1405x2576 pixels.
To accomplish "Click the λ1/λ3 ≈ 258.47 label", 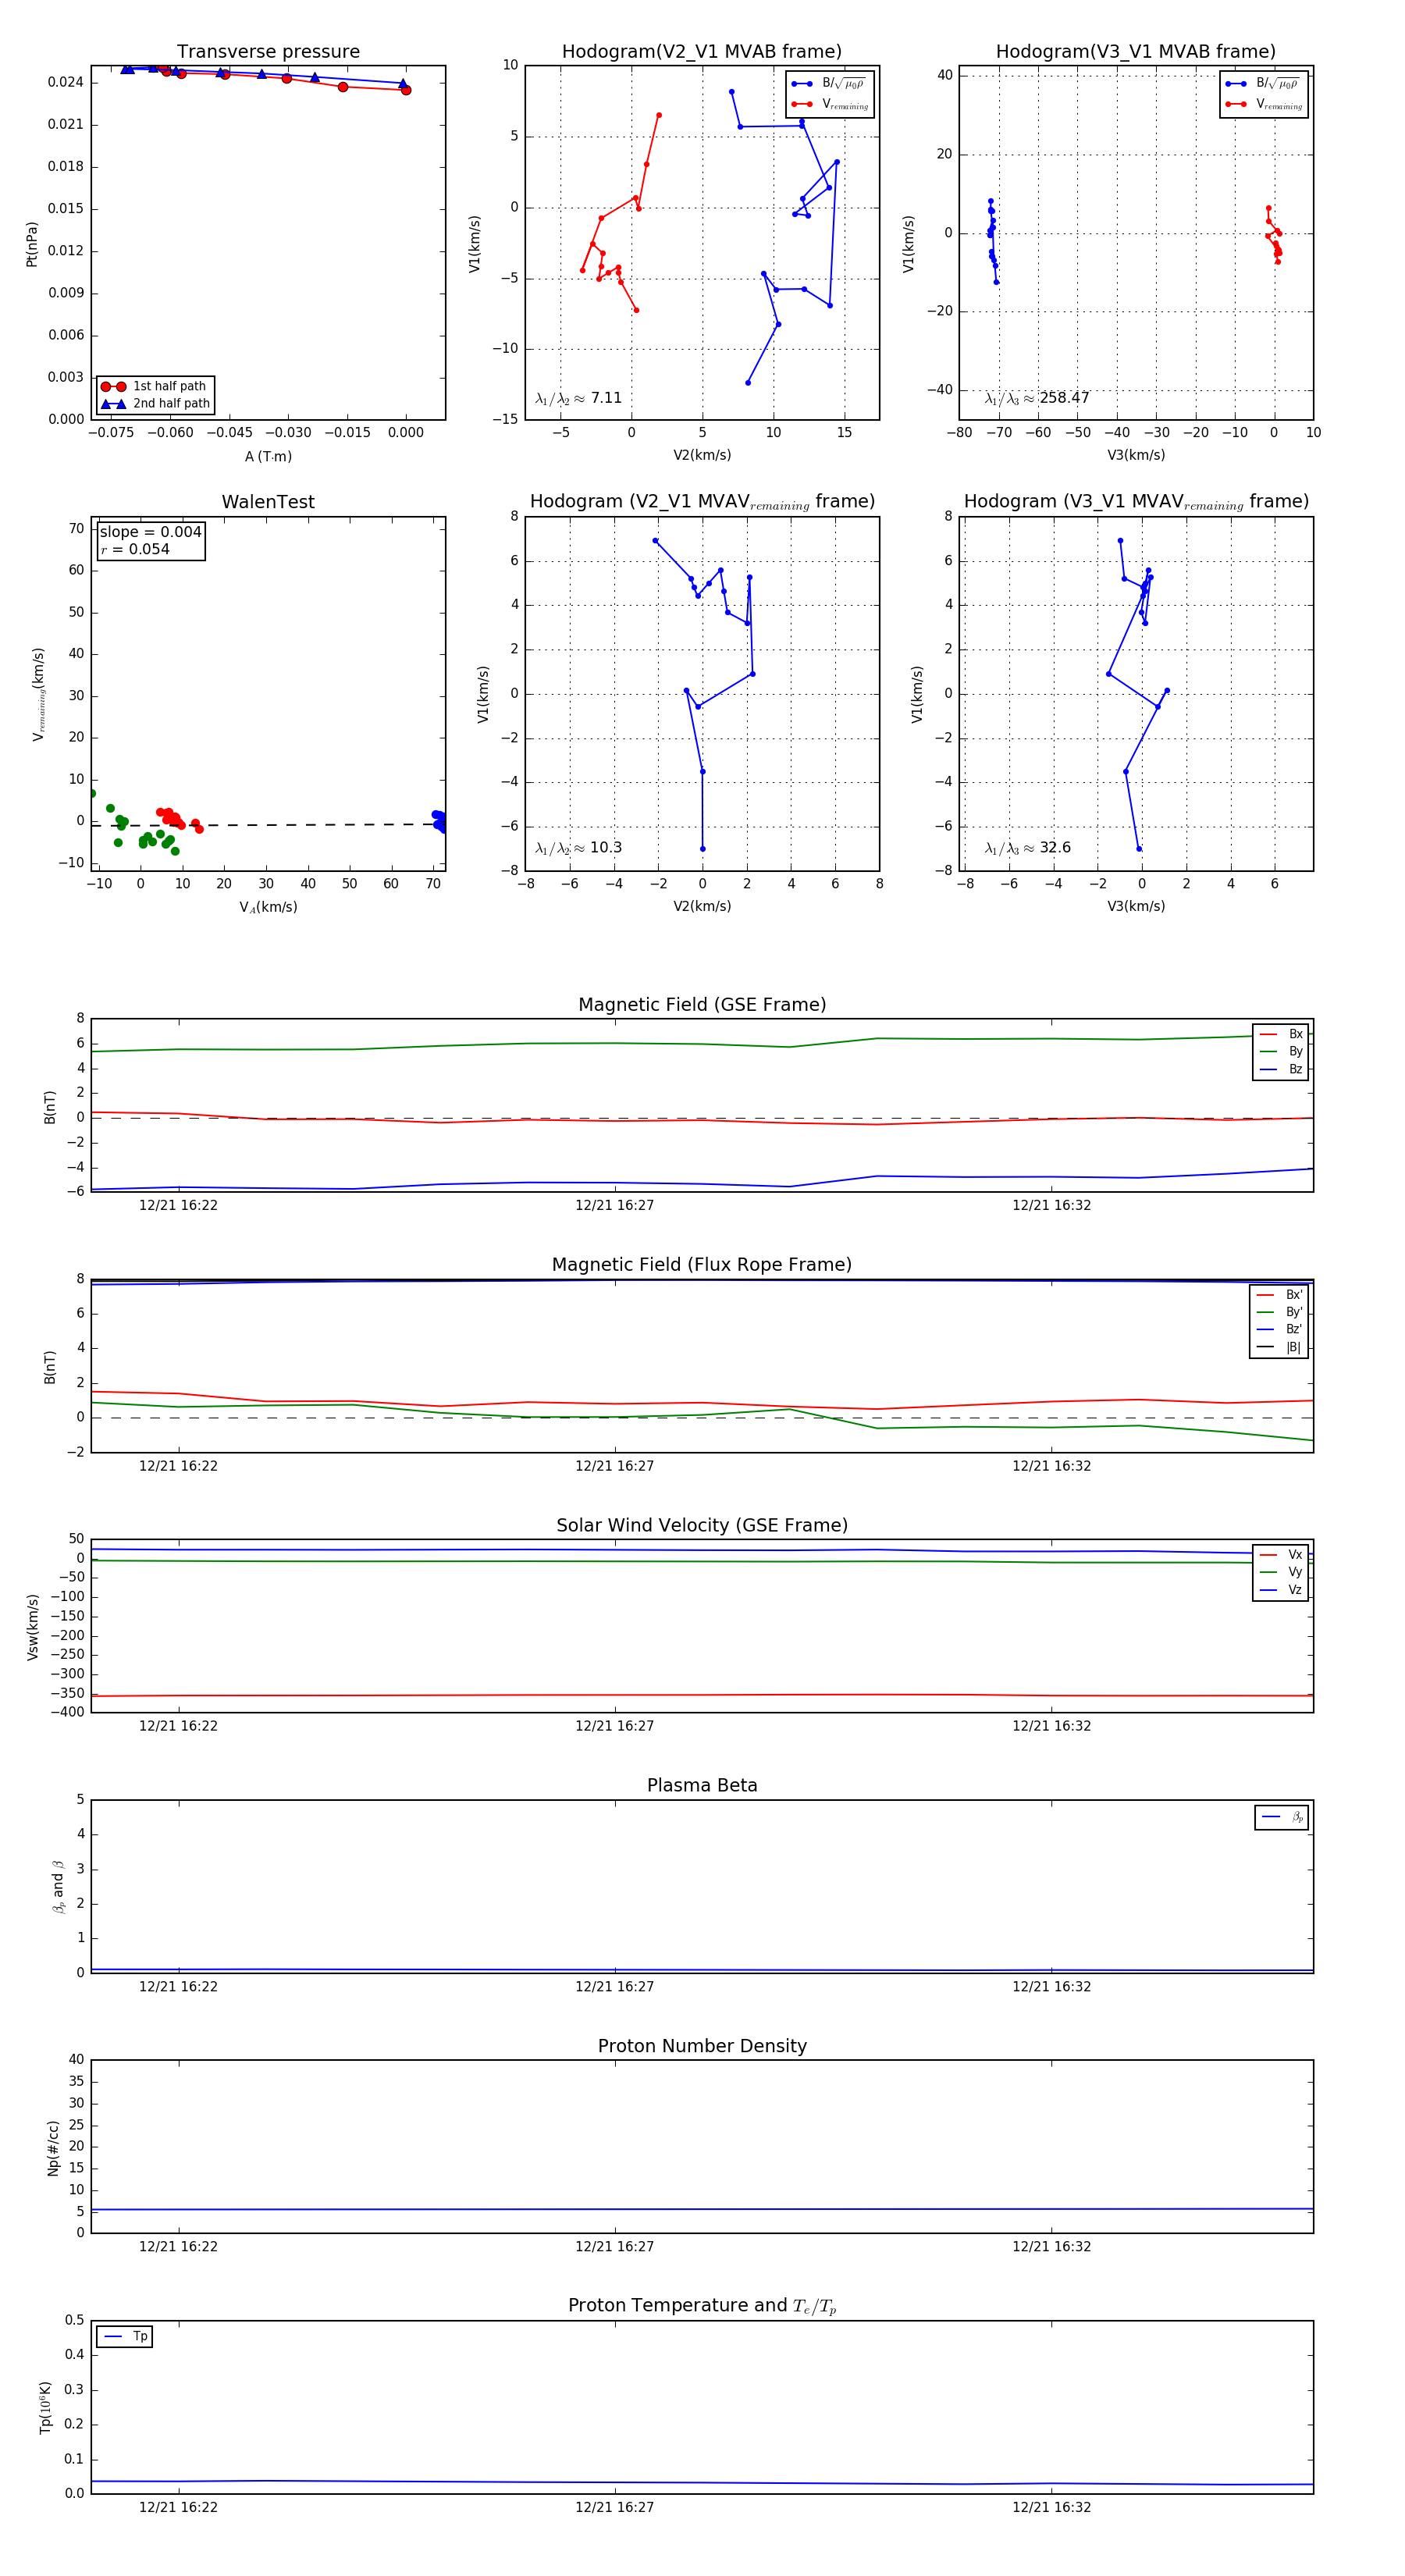I will coord(1037,398).
